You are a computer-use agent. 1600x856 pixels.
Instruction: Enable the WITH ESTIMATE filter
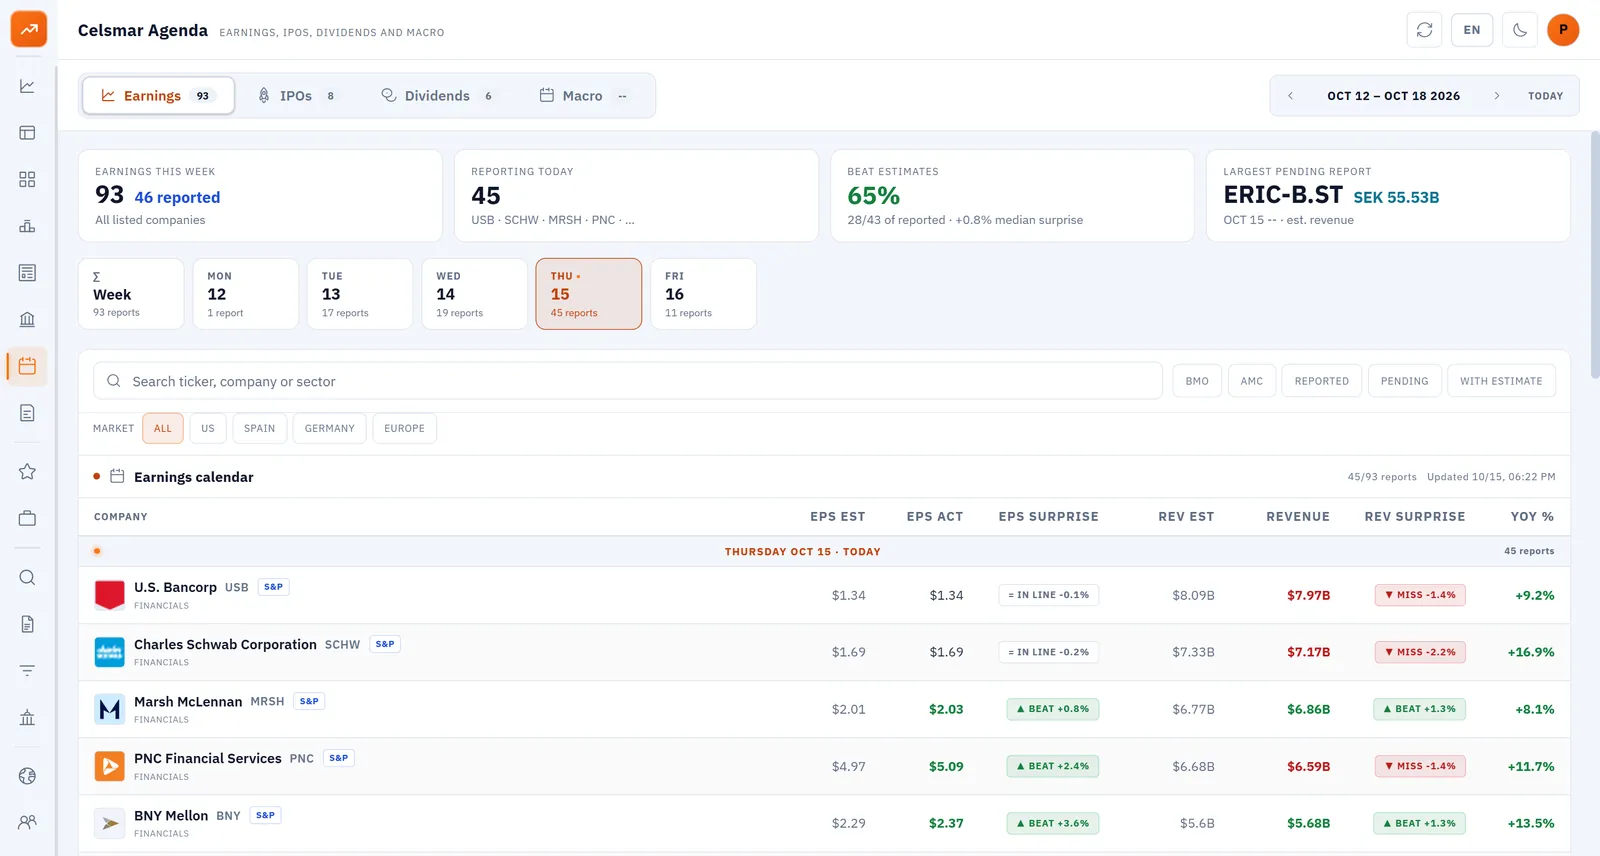click(1501, 381)
